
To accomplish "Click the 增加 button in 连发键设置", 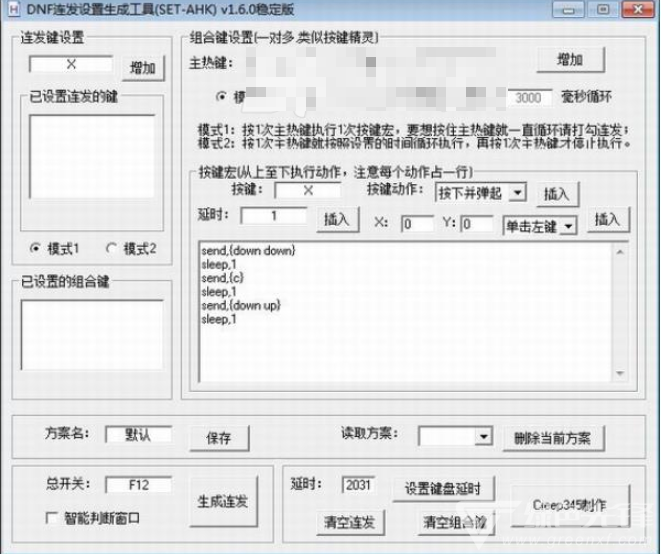I will (143, 68).
